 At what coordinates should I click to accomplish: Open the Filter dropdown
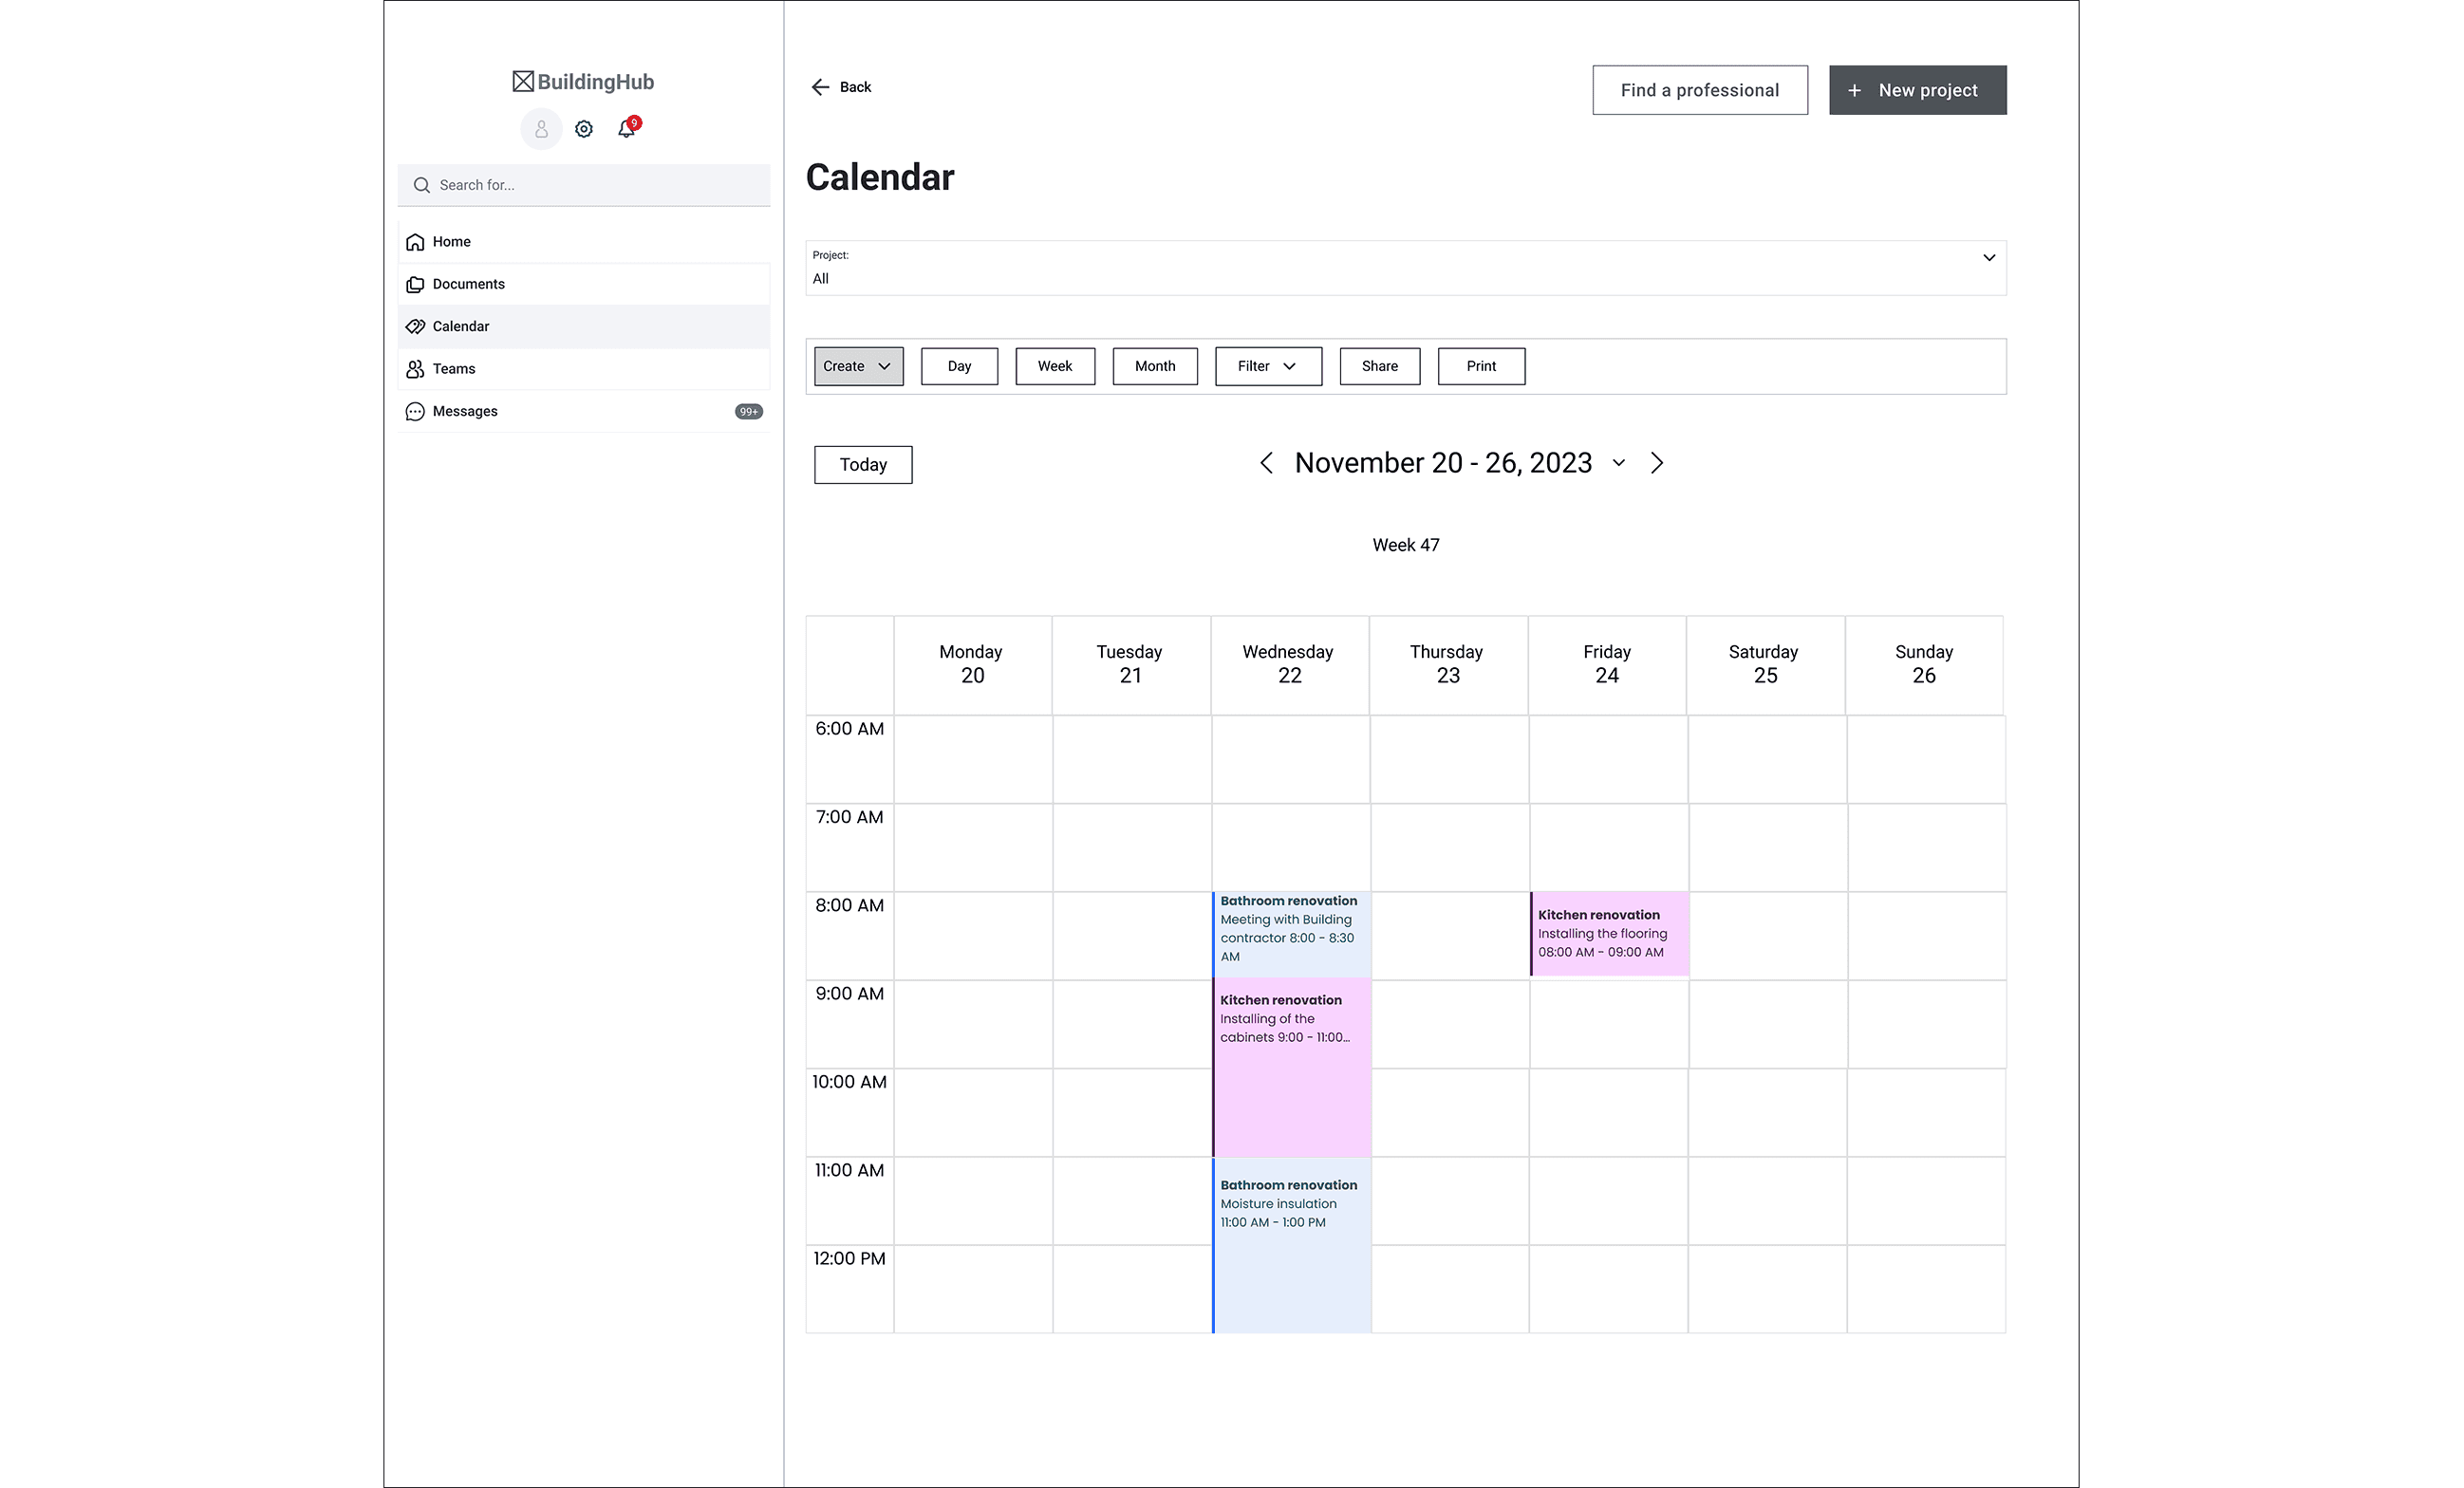pyautogui.click(x=1268, y=366)
